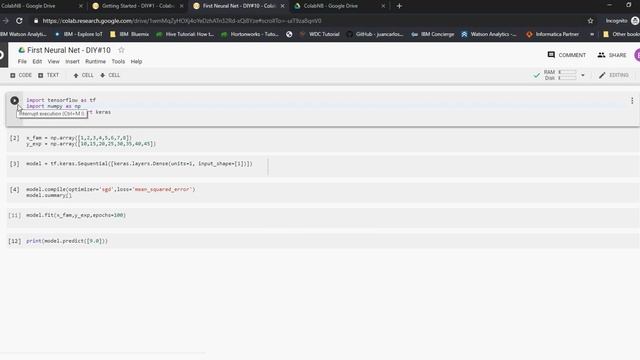The image size is (640, 360).
Task: Open the Insert menu
Action: 72,62
